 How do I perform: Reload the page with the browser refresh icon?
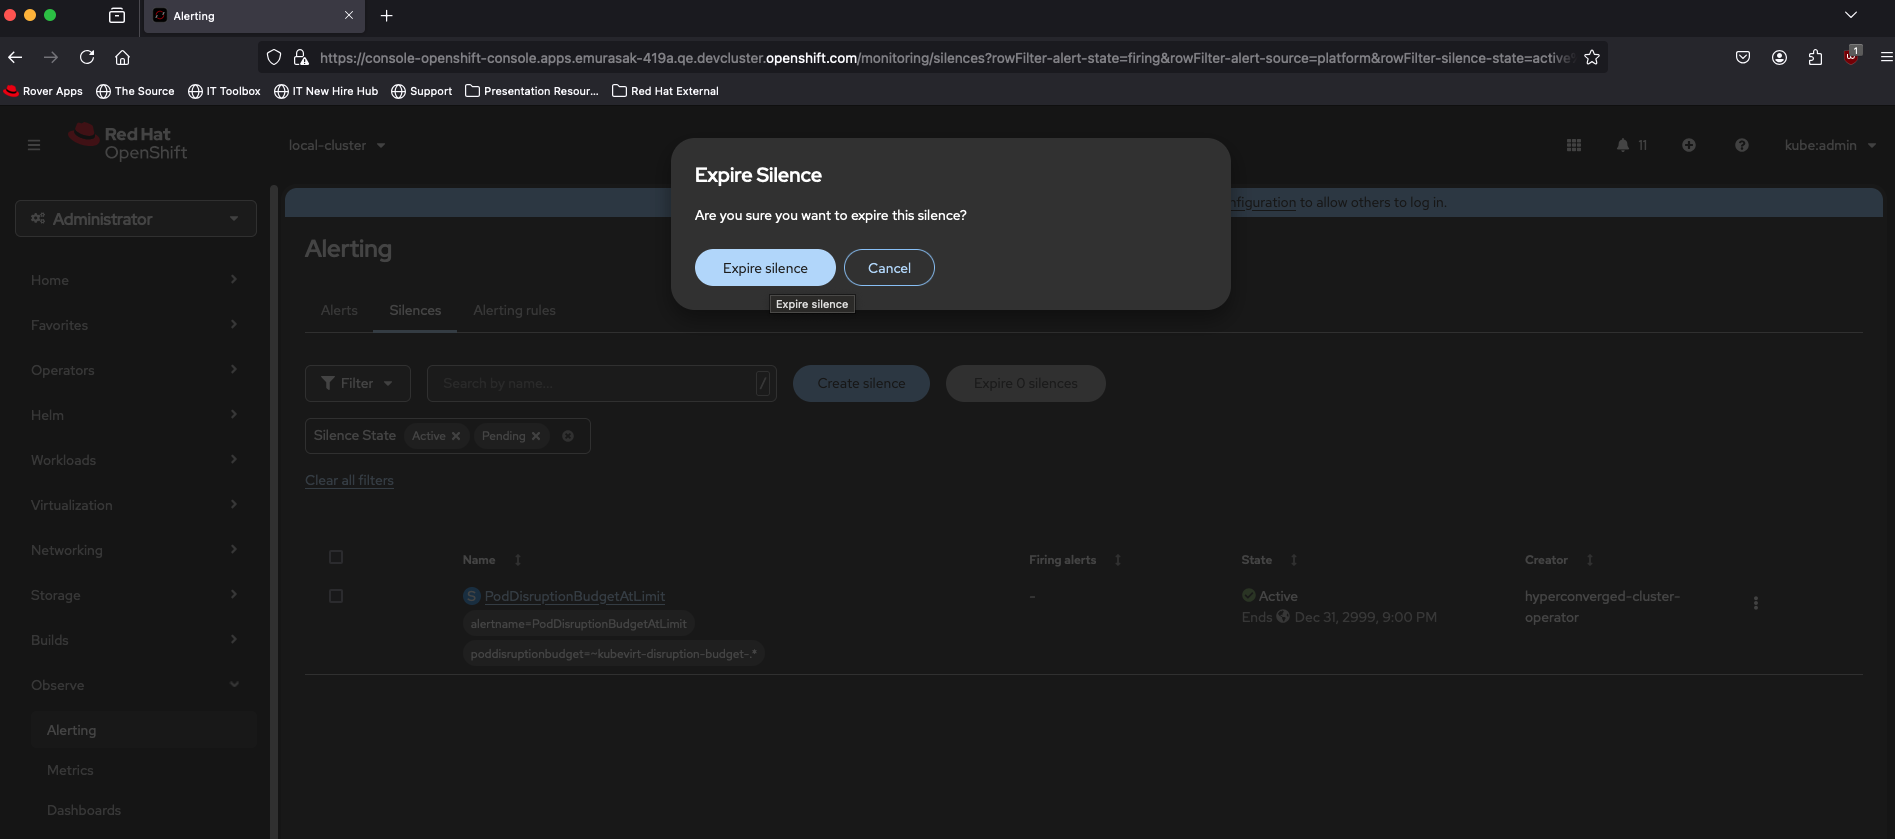point(87,57)
